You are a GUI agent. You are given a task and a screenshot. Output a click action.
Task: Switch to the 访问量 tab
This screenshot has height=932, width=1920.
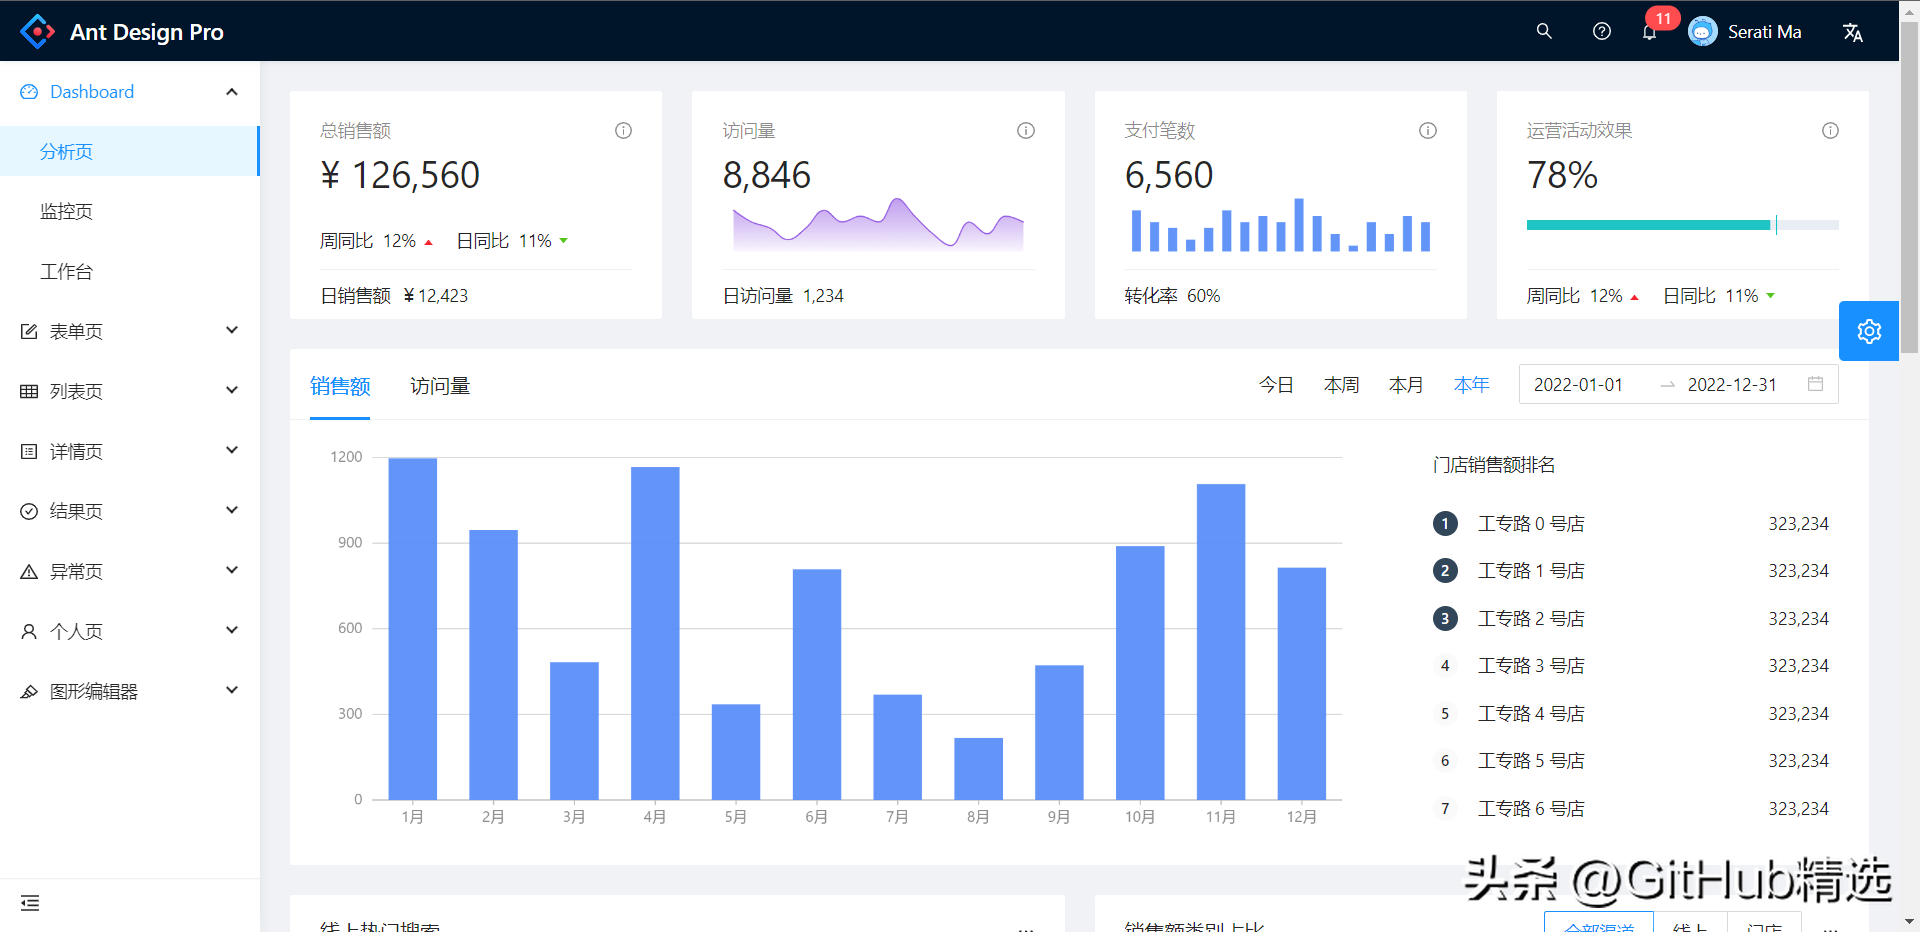tap(439, 386)
